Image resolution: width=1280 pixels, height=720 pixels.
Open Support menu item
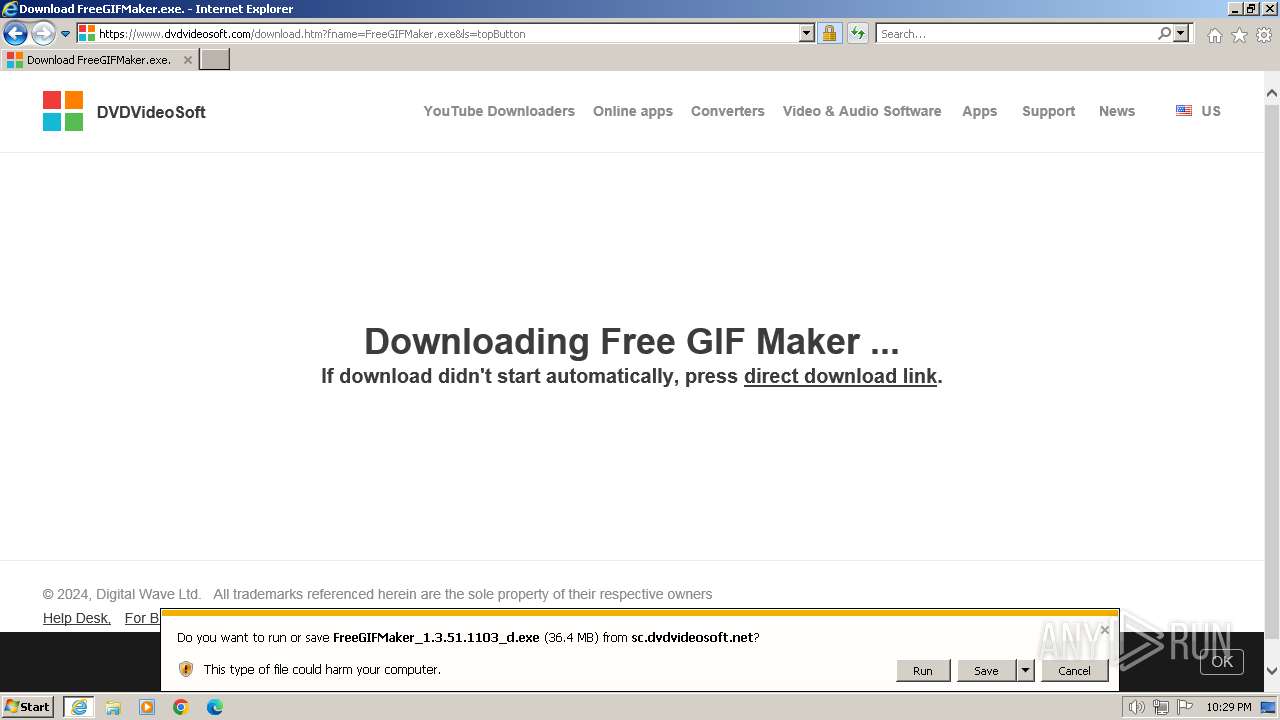pyautogui.click(x=1049, y=111)
